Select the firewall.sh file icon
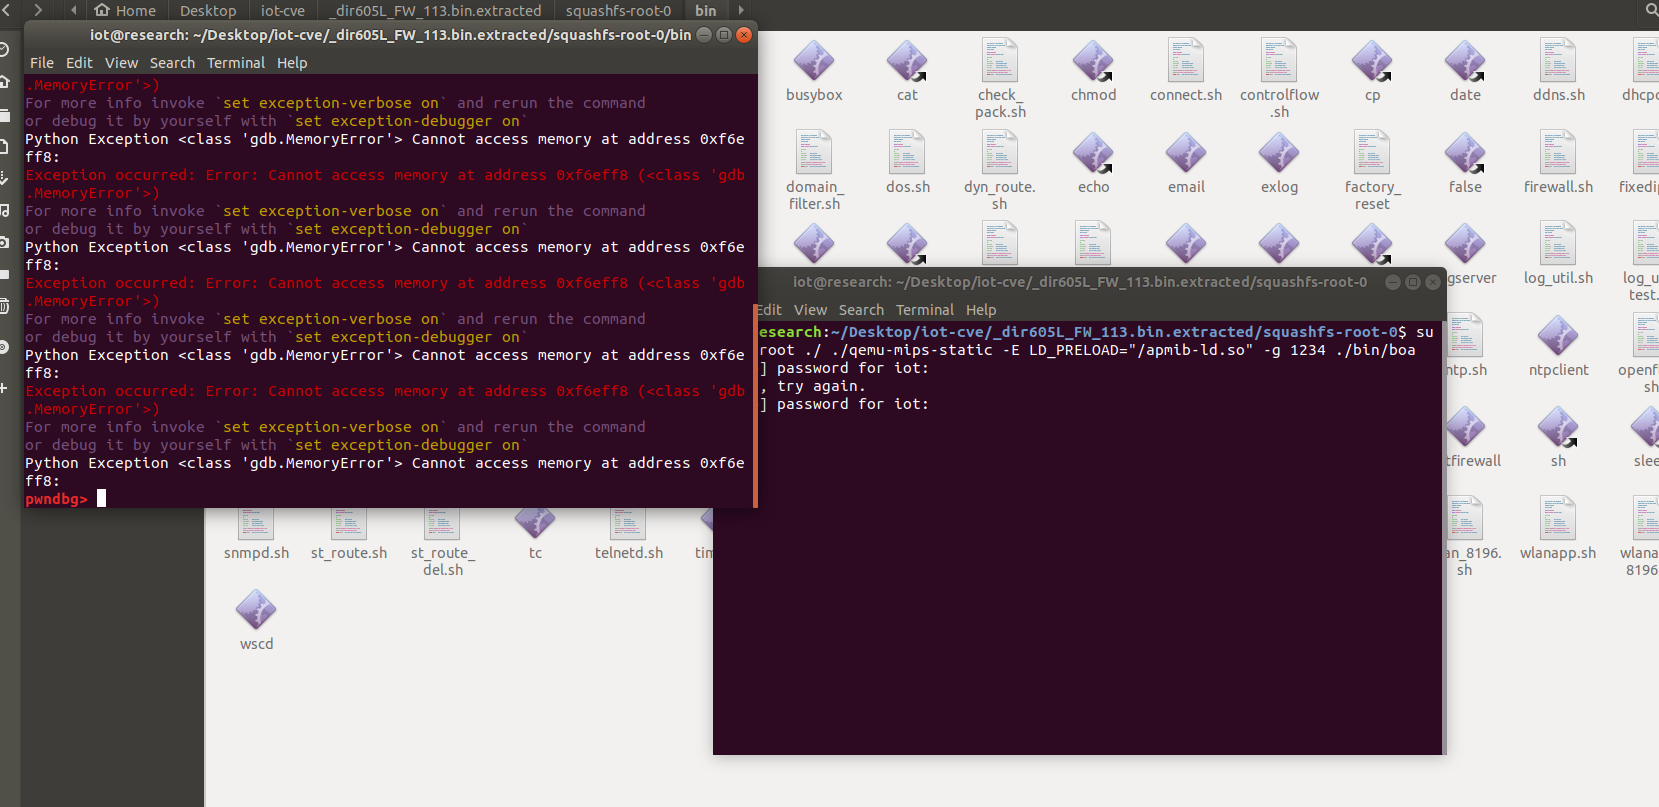1659x807 pixels. point(1557,155)
